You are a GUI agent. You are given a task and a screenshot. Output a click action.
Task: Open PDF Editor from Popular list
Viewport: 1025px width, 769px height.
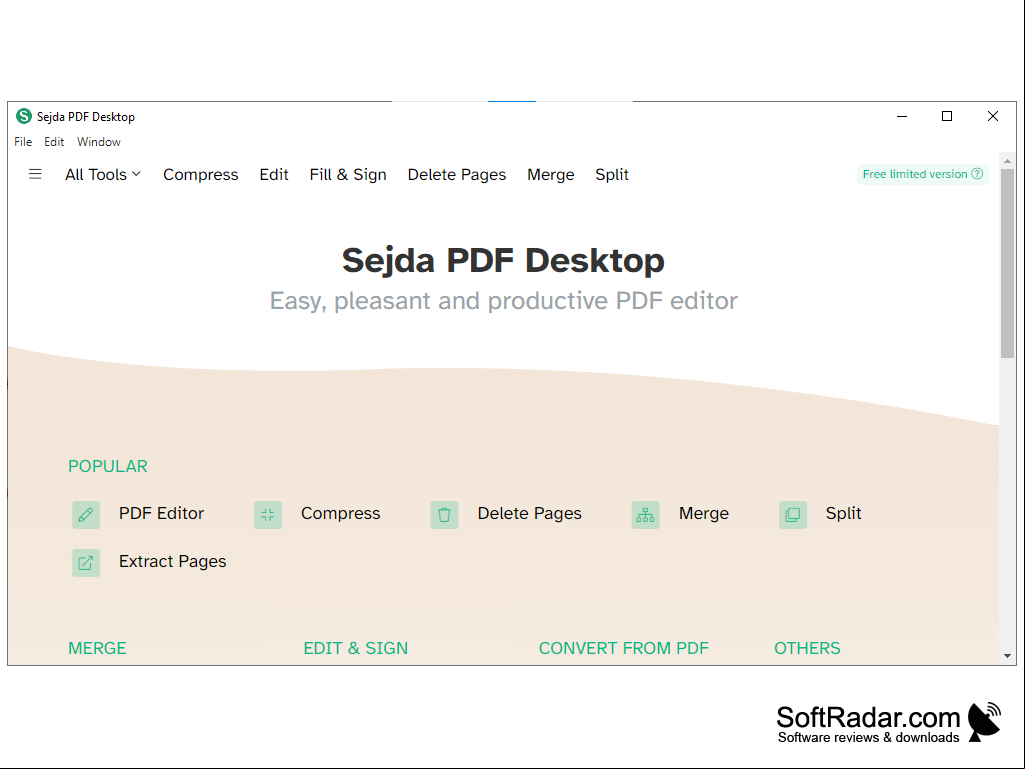(x=161, y=513)
